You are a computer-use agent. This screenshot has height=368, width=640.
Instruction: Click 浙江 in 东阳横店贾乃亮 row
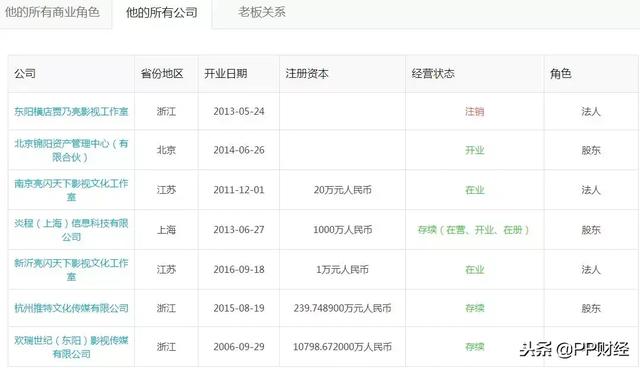[x=166, y=111]
